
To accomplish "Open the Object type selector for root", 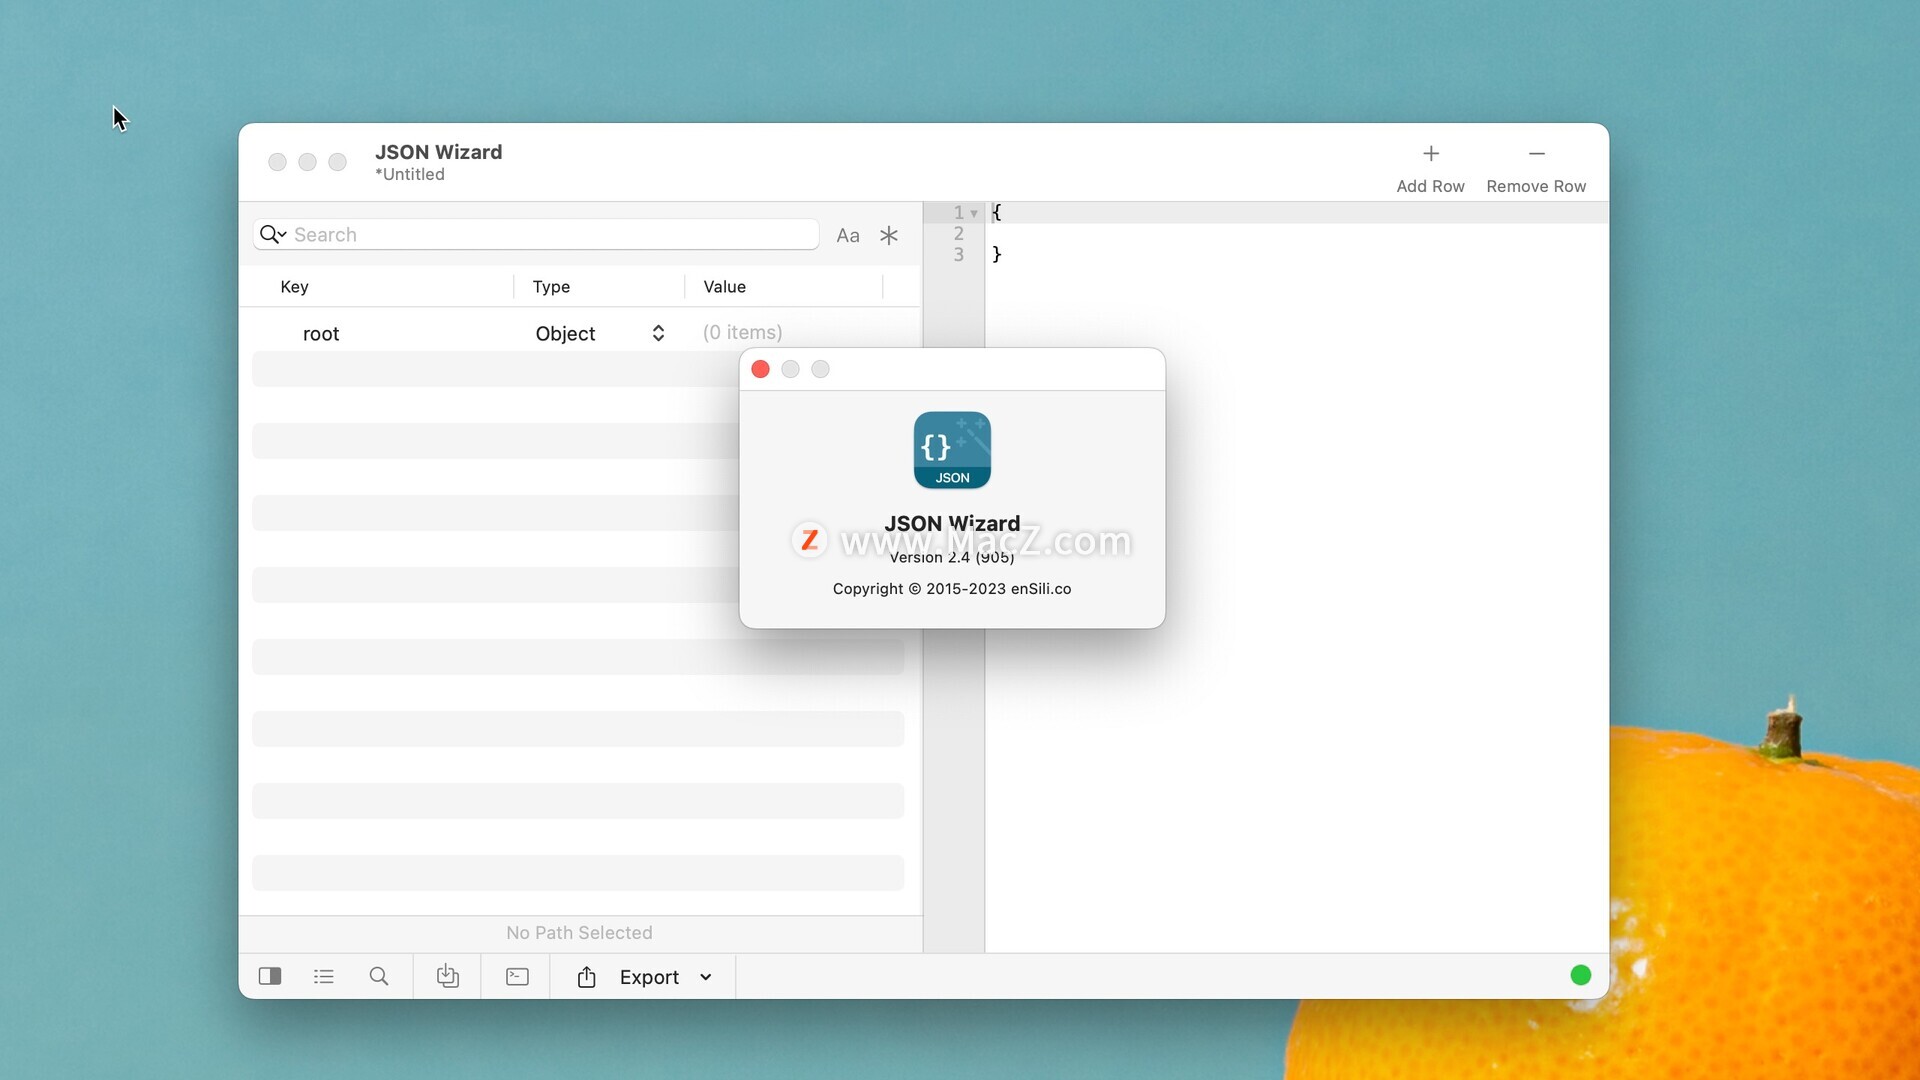I will 600,334.
